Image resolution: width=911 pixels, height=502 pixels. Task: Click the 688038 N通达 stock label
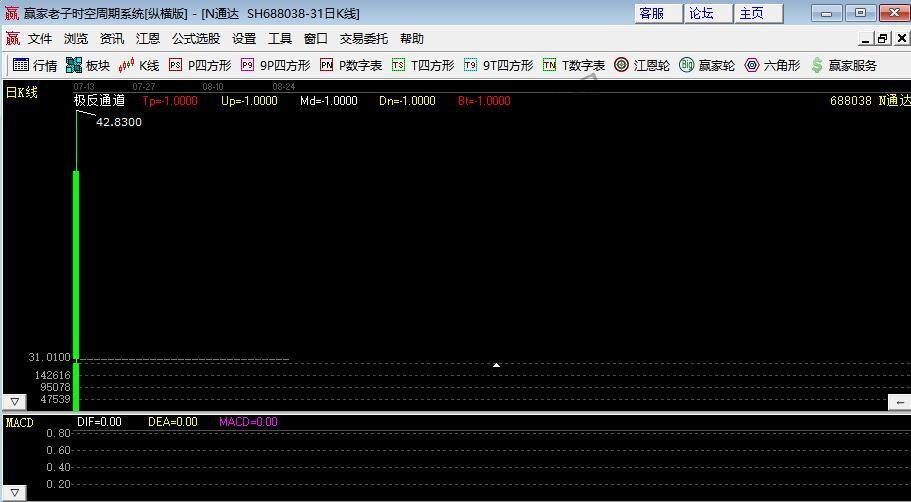pyautogui.click(x=870, y=101)
